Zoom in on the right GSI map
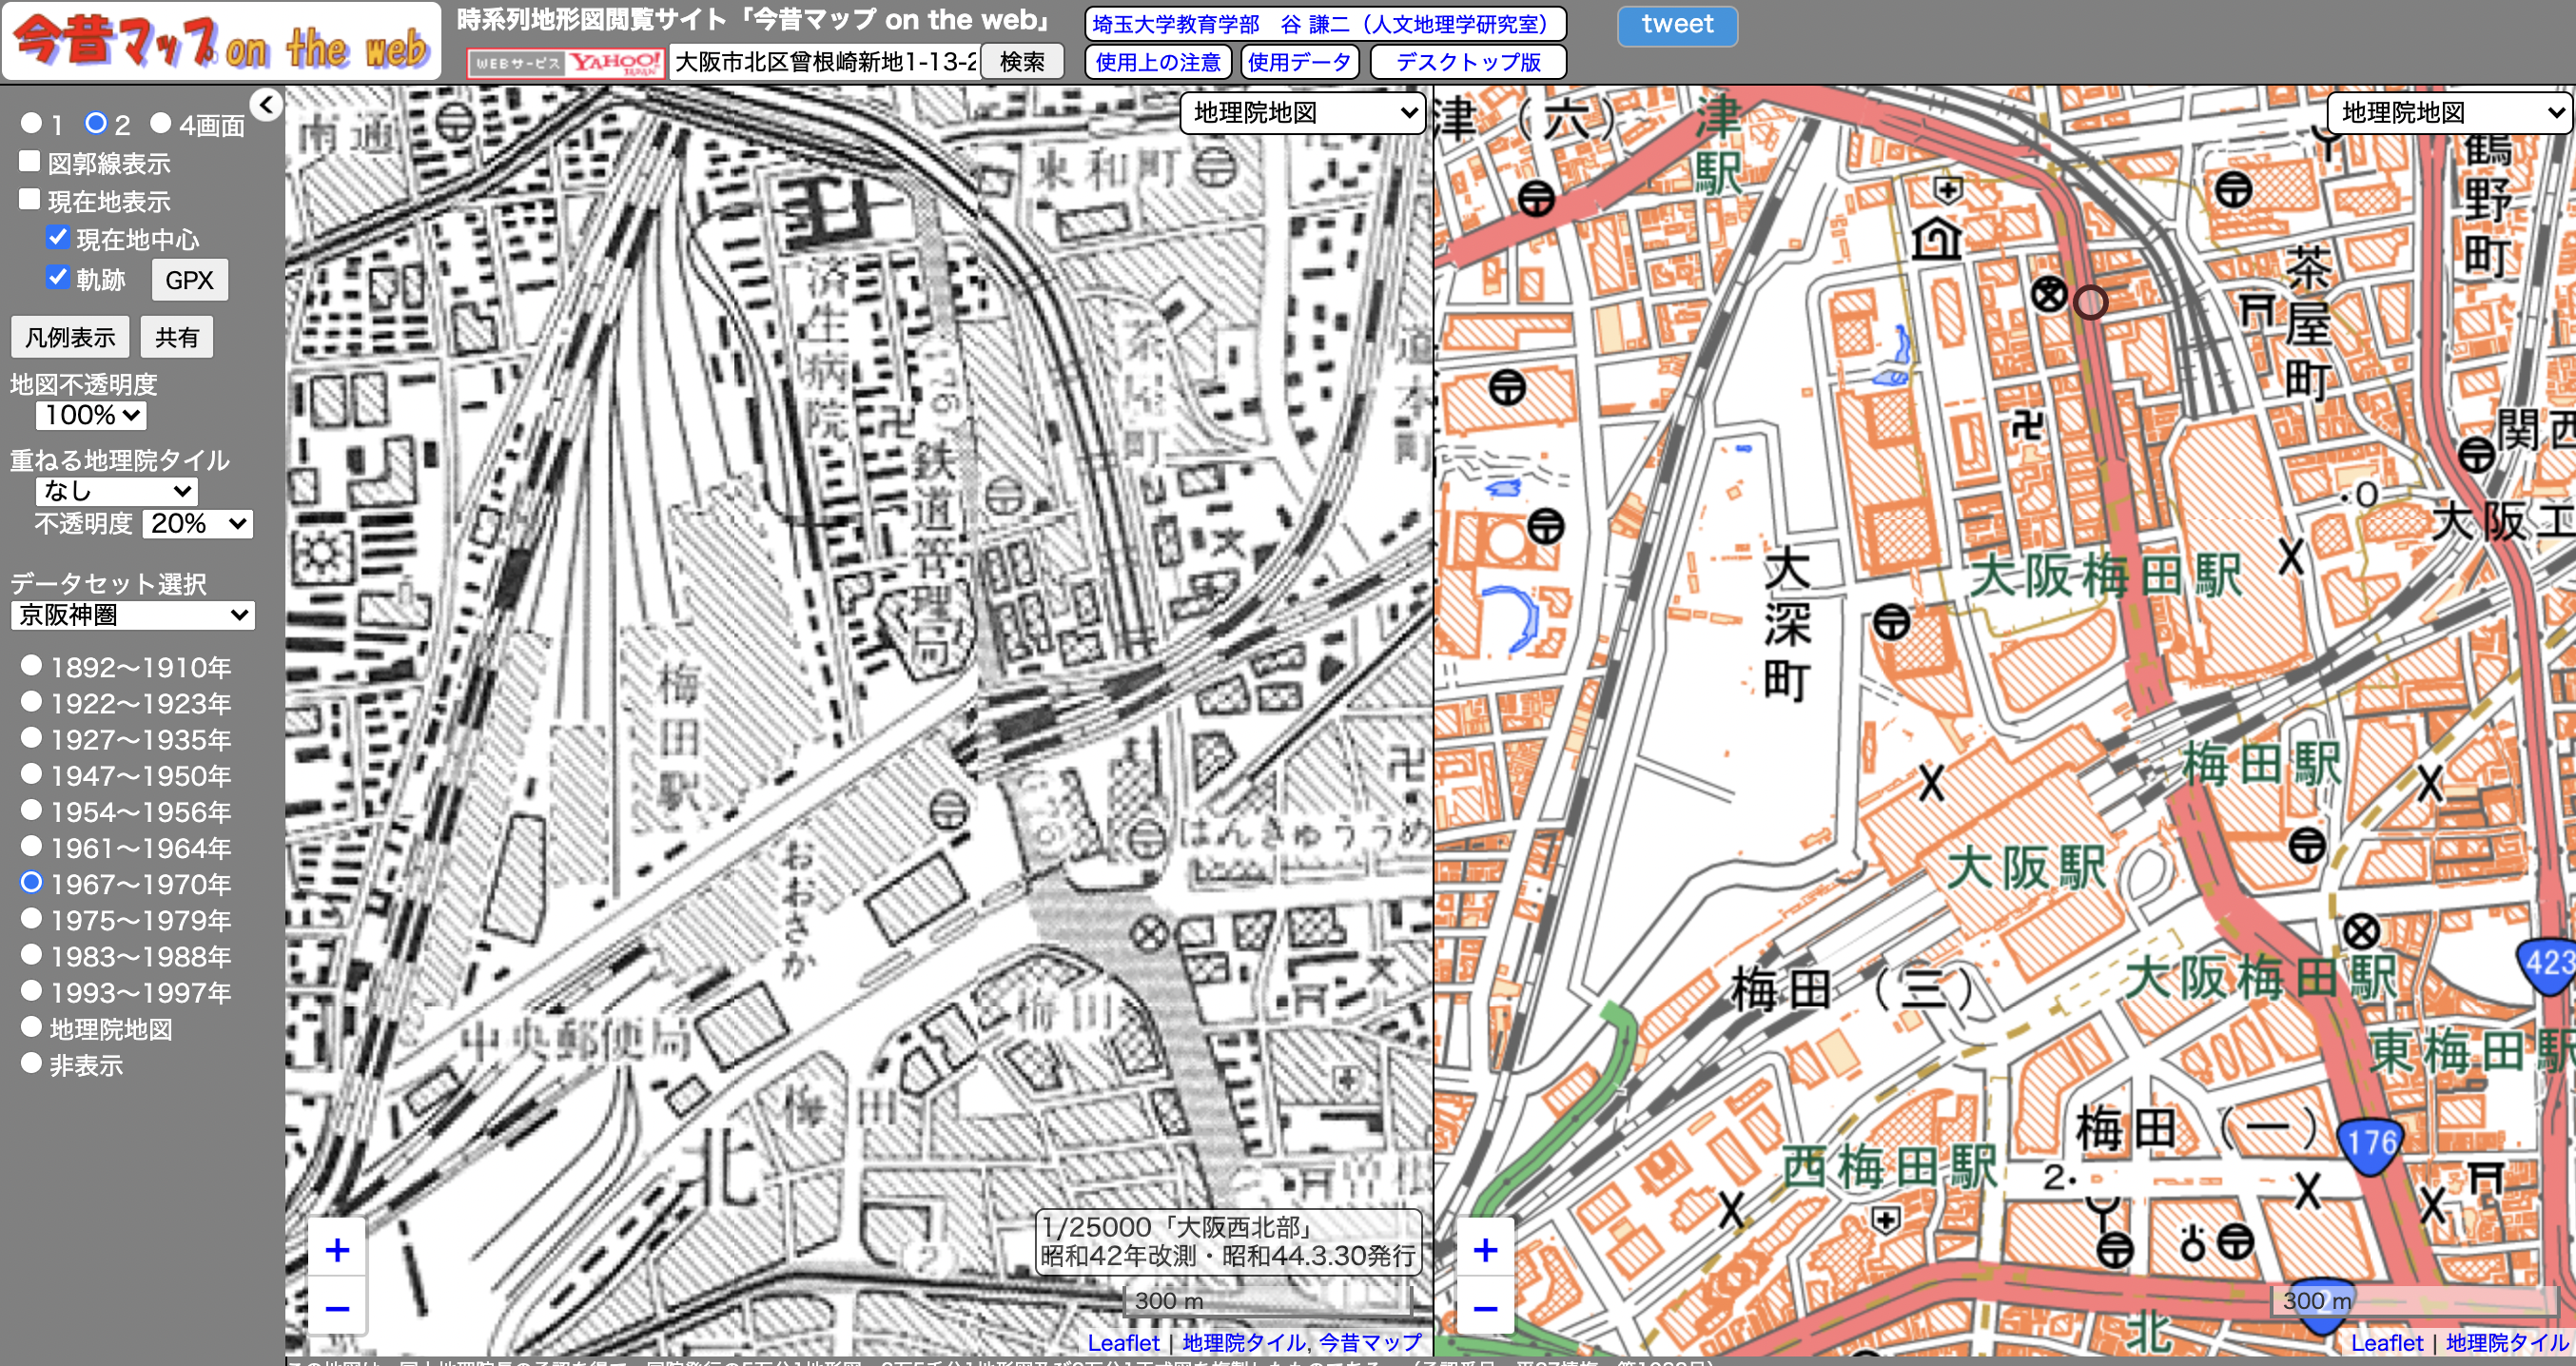This screenshot has height=1366, width=2576. [1486, 1249]
